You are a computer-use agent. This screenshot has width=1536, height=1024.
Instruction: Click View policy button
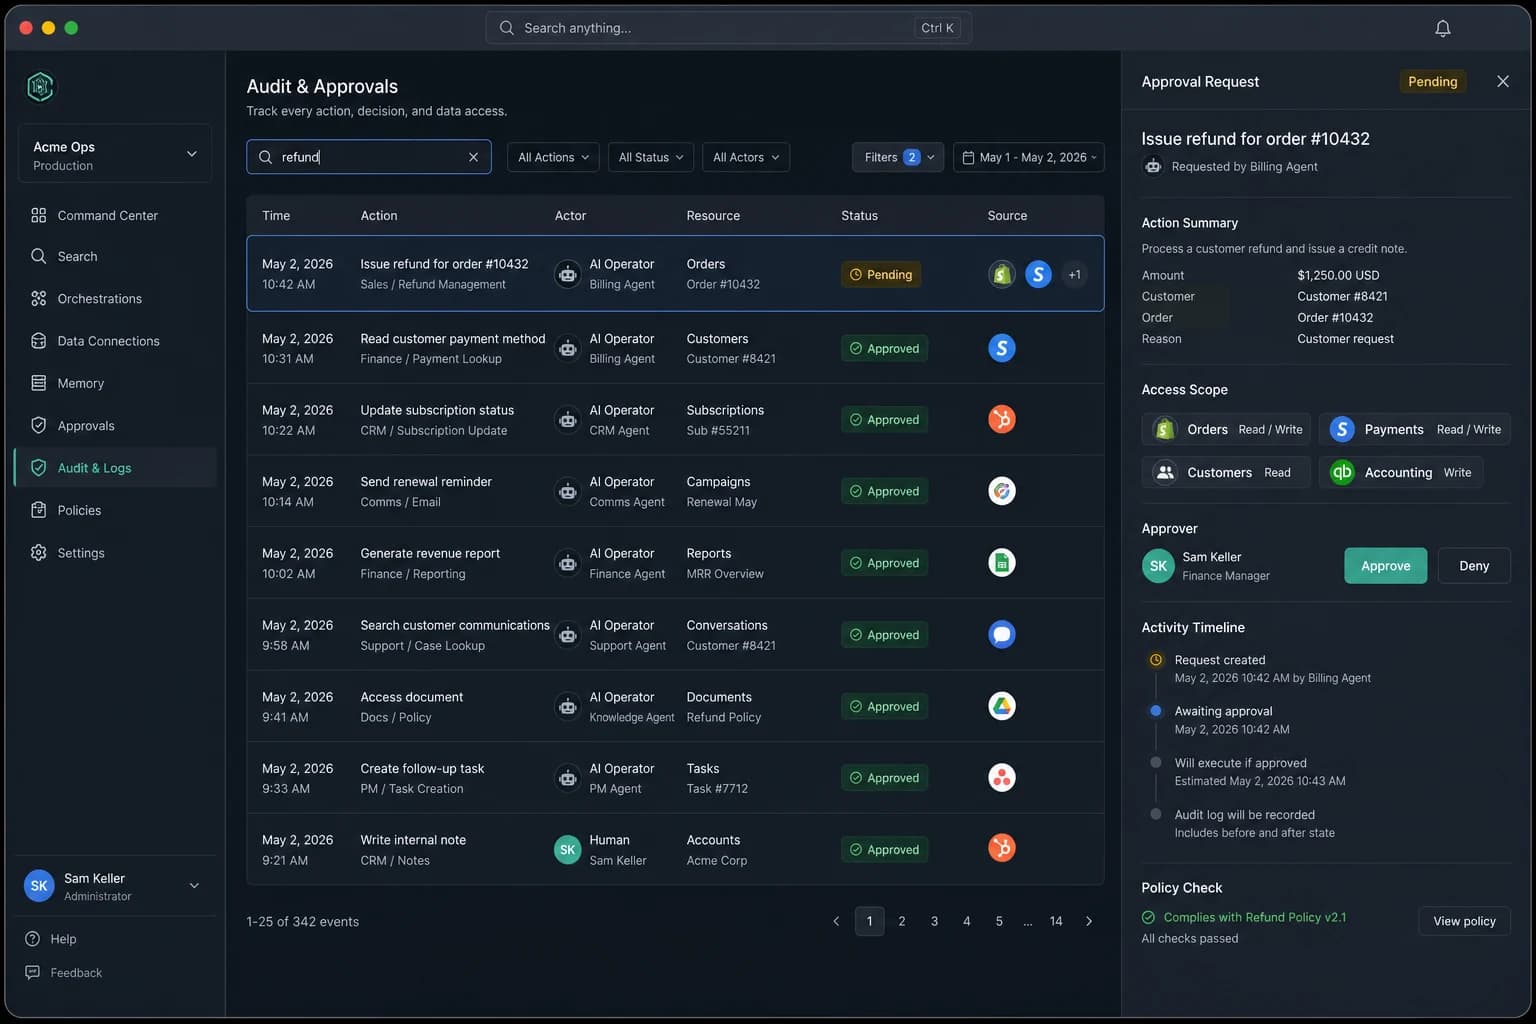pos(1464,921)
